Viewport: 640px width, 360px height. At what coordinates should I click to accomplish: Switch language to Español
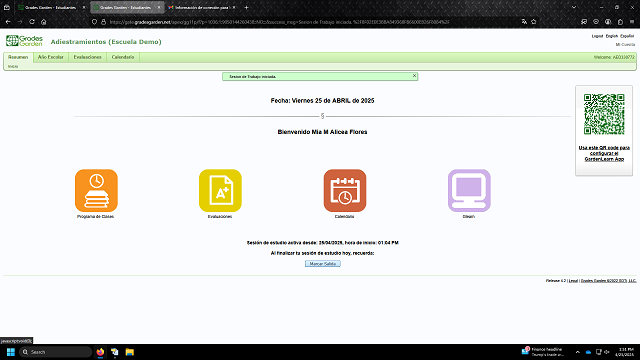click(x=627, y=36)
